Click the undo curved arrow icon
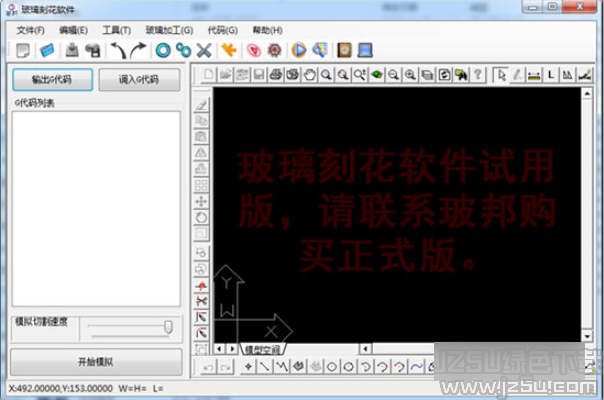Image resolution: width=604 pixels, height=400 pixels. (x=118, y=50)
